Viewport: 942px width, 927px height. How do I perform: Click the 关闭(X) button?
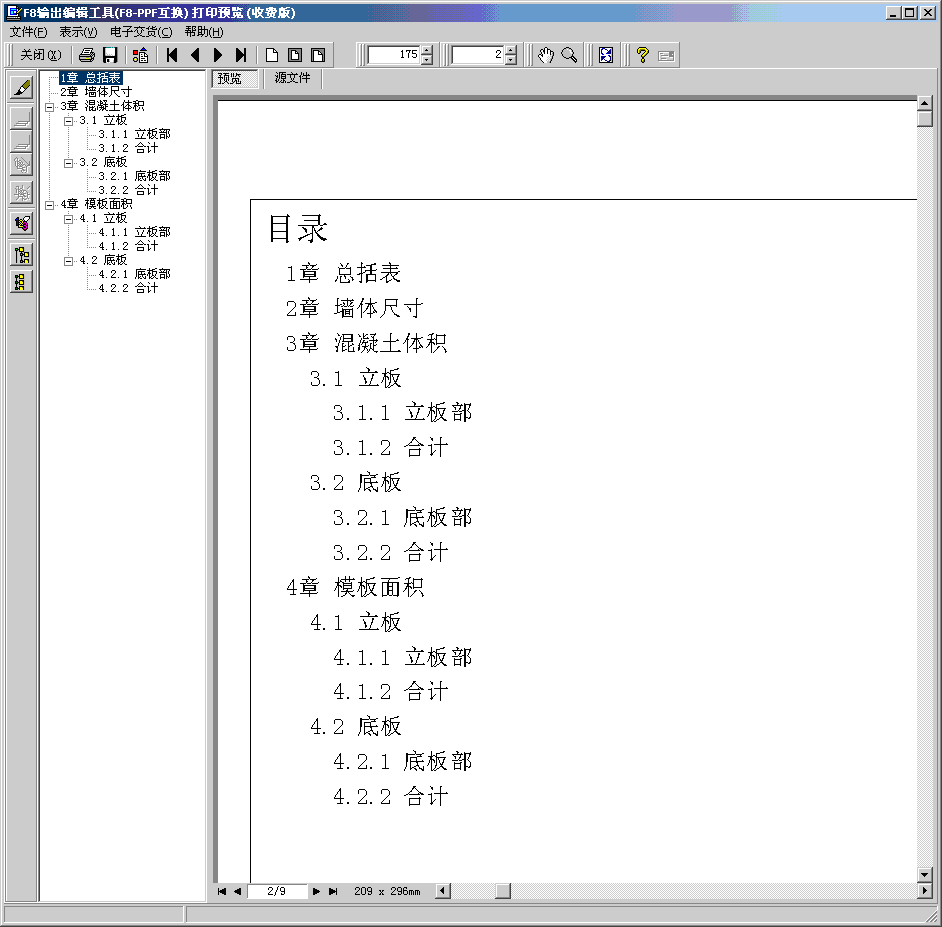tap(41, 55)
